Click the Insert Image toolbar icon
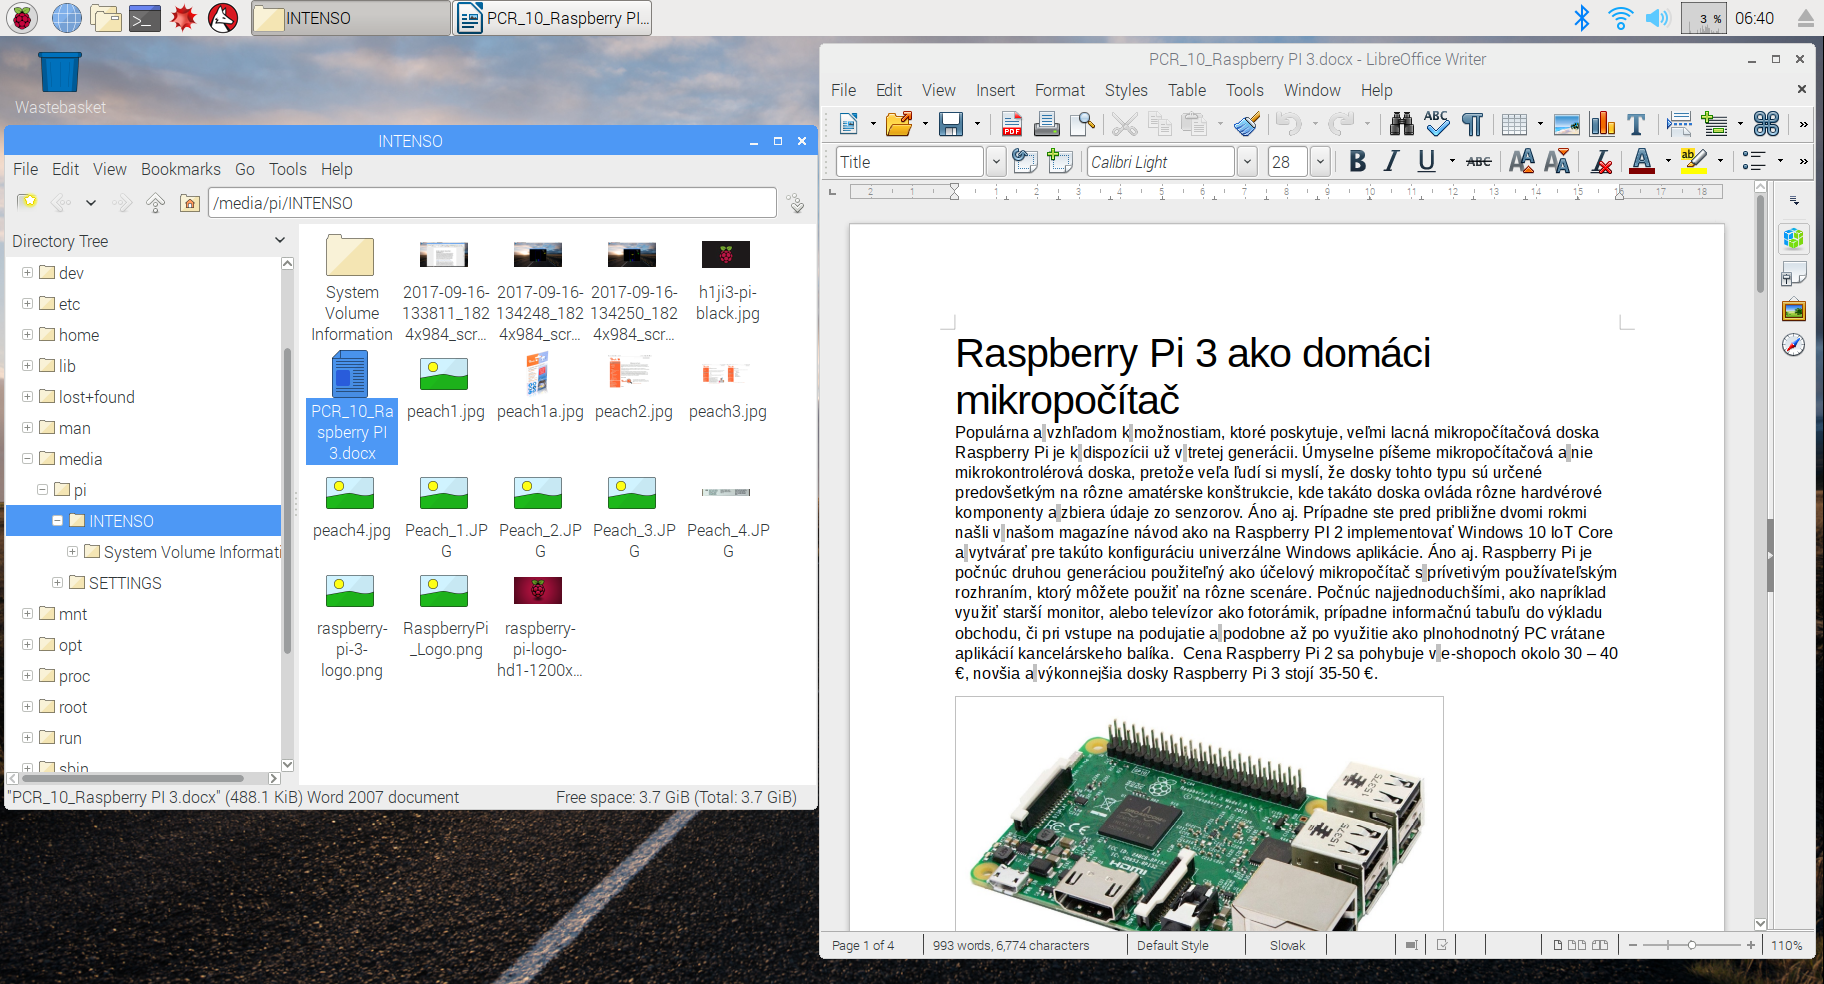 (x=1566, y=124)
